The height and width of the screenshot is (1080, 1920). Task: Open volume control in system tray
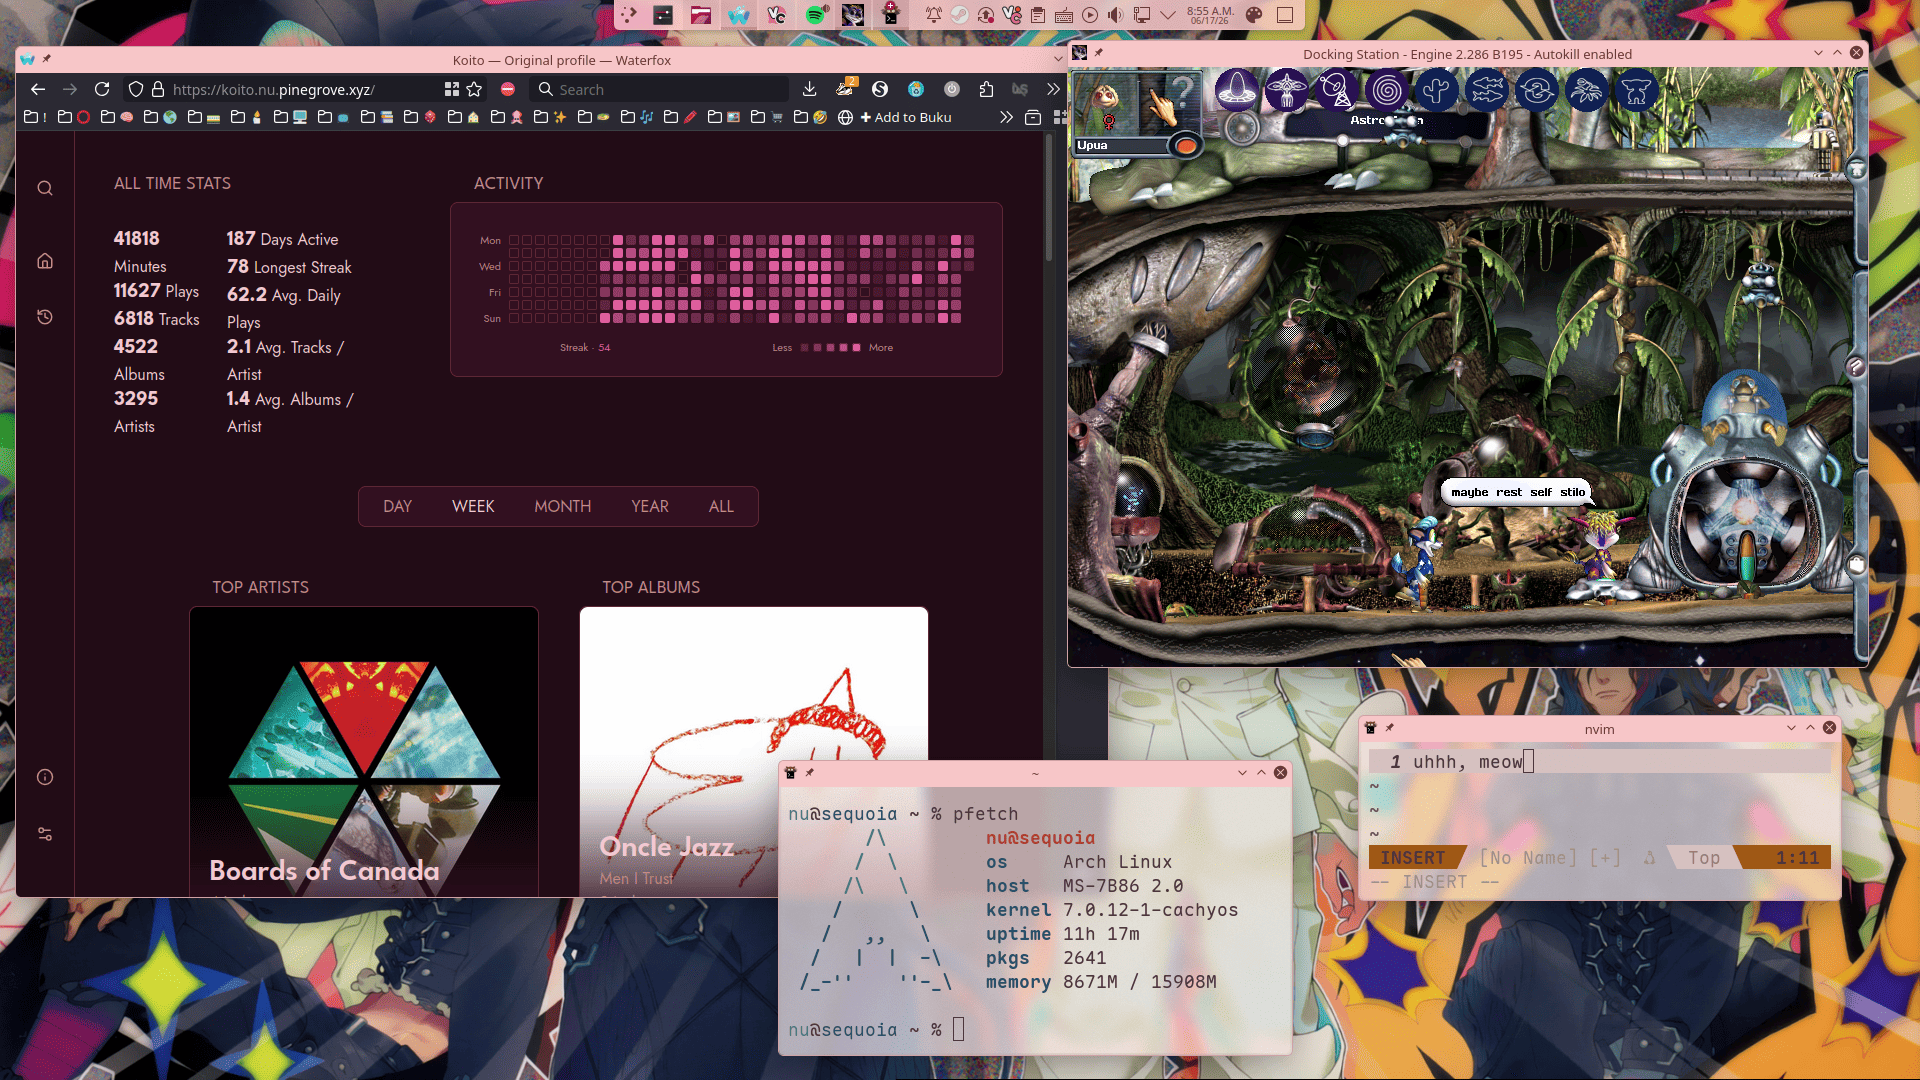pos(1115,15)
